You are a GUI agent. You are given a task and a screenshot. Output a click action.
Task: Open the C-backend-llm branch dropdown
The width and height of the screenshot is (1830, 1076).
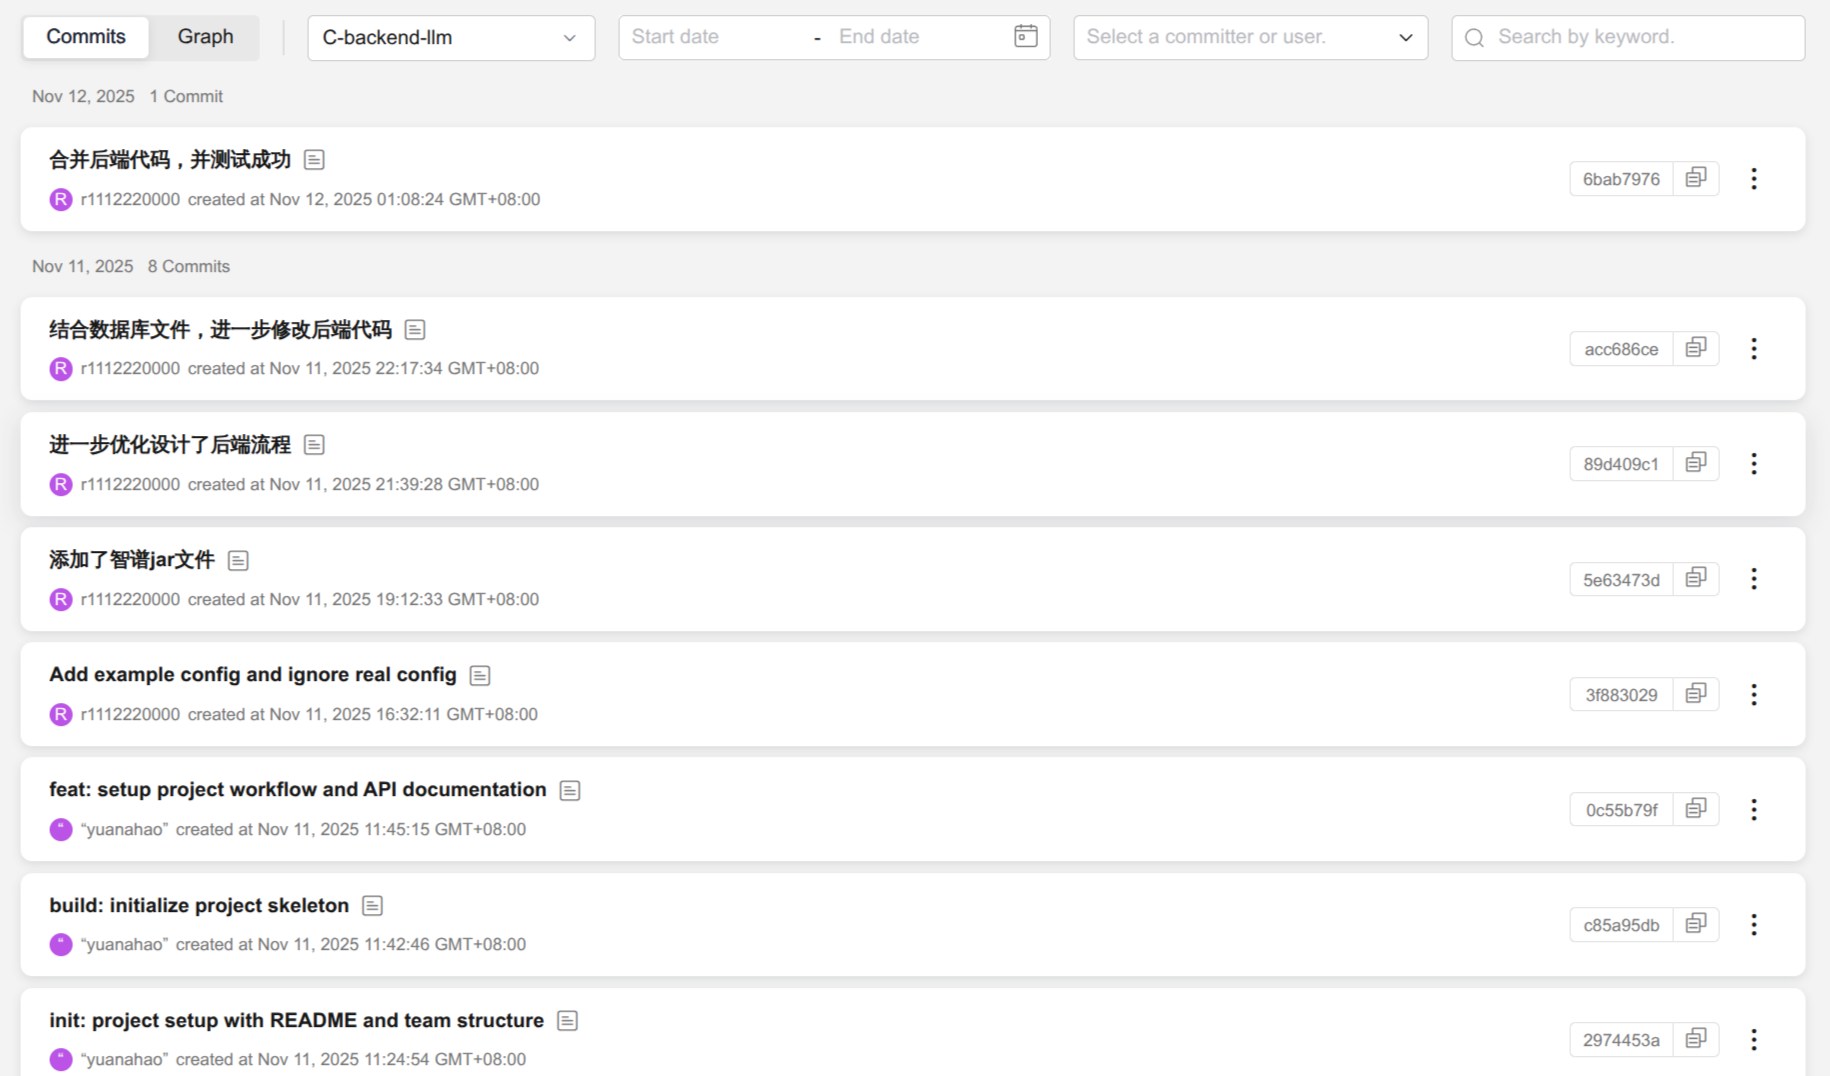click(x=451, y=38)
